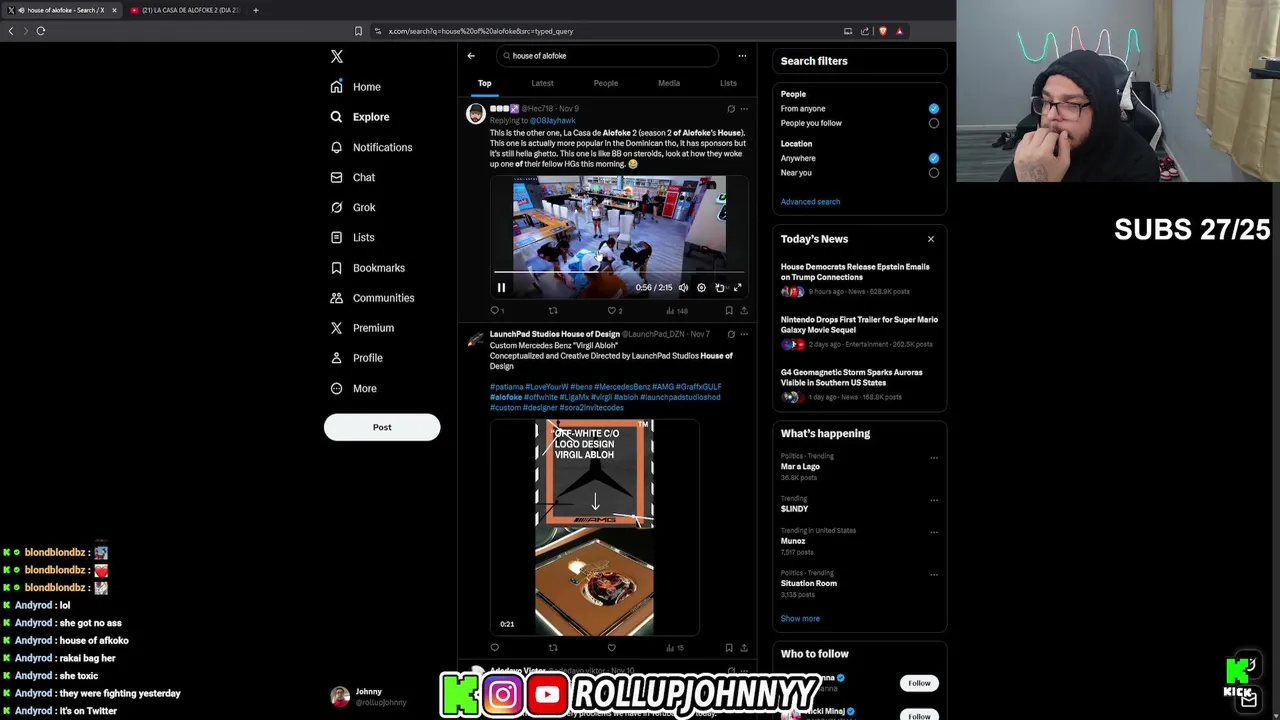Viewport: 1280px width, 720px height.
Task: Bookmark the Hec718 post
Action: pos(729,311)
